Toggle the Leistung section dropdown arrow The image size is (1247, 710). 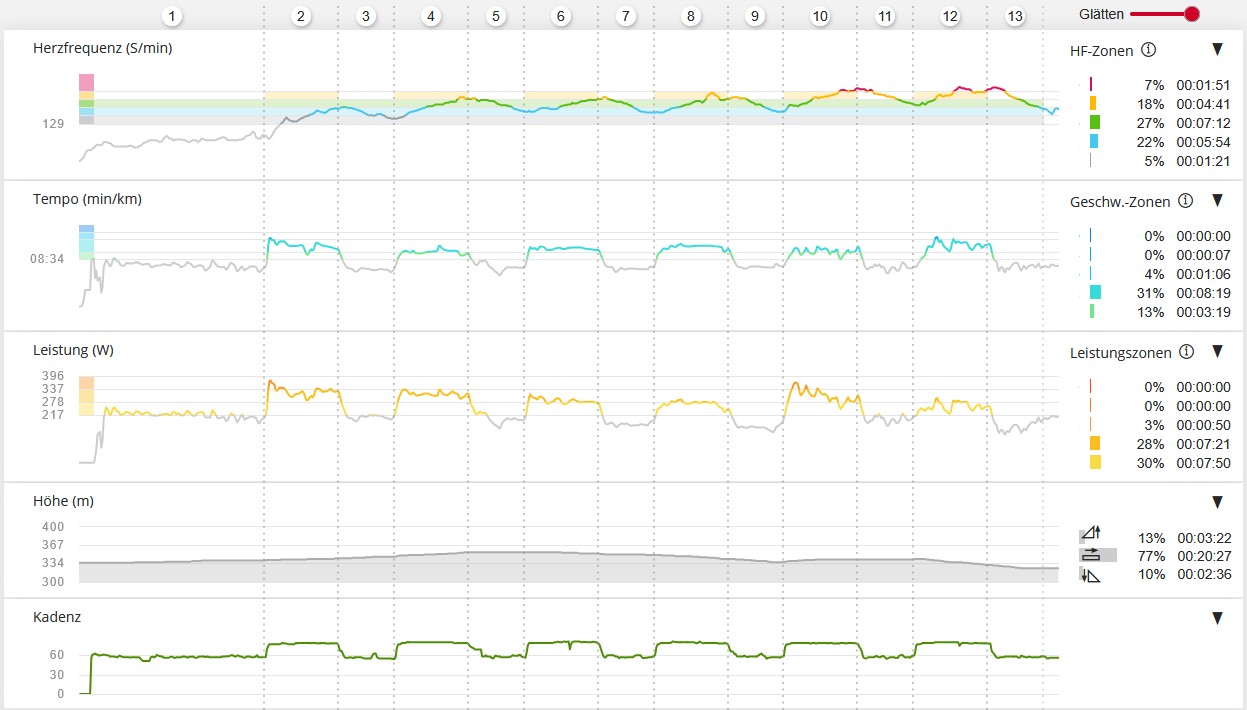pos(1217,351)
